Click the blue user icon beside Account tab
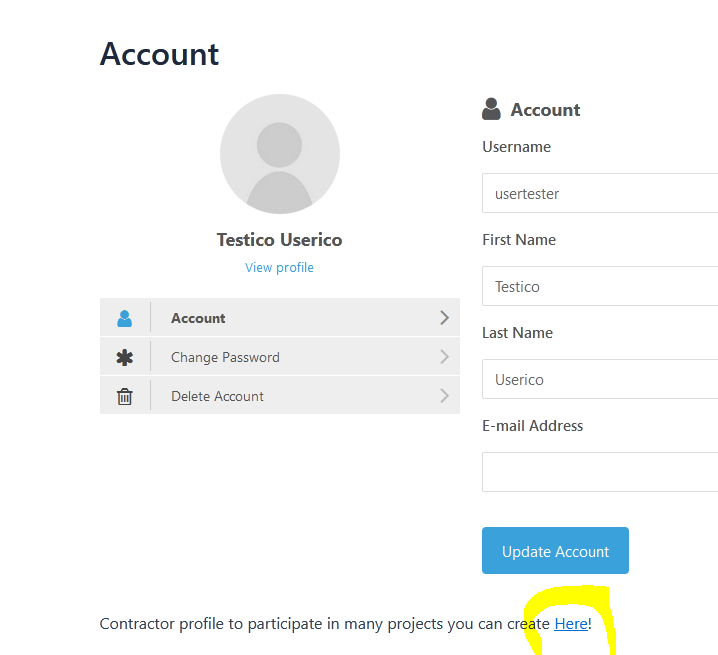Viewport: 718px width, 655px height. click(125, 318)
